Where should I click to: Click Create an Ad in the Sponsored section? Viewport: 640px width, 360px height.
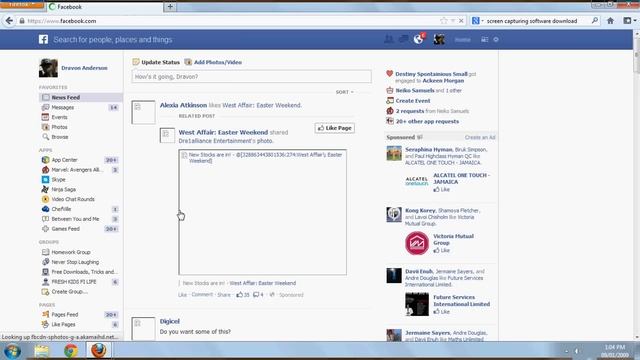click(480, 138)
